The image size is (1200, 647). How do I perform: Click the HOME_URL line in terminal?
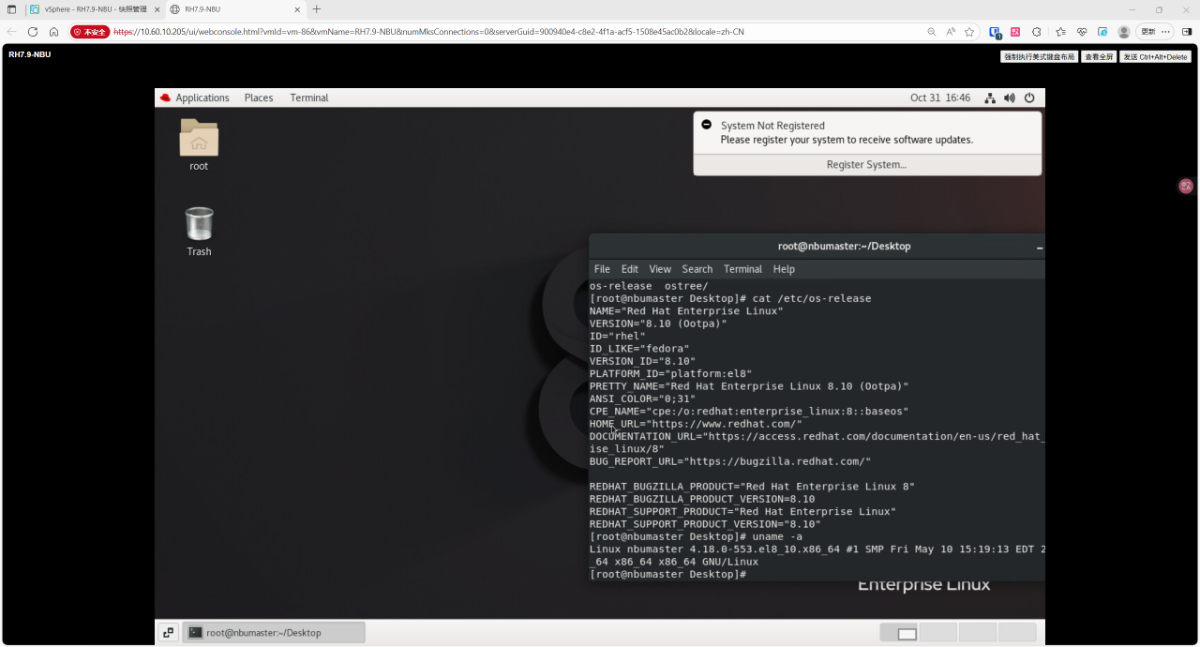pyautogui.click(x=696, y=424)
